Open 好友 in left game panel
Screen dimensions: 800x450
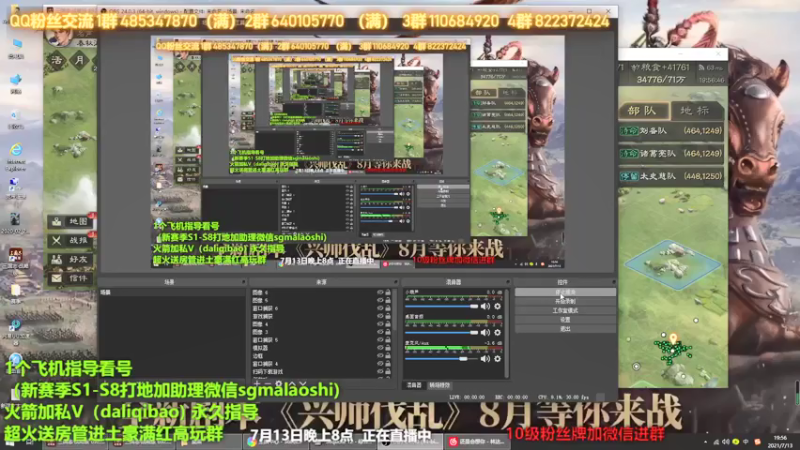click(x=70, y=259)
